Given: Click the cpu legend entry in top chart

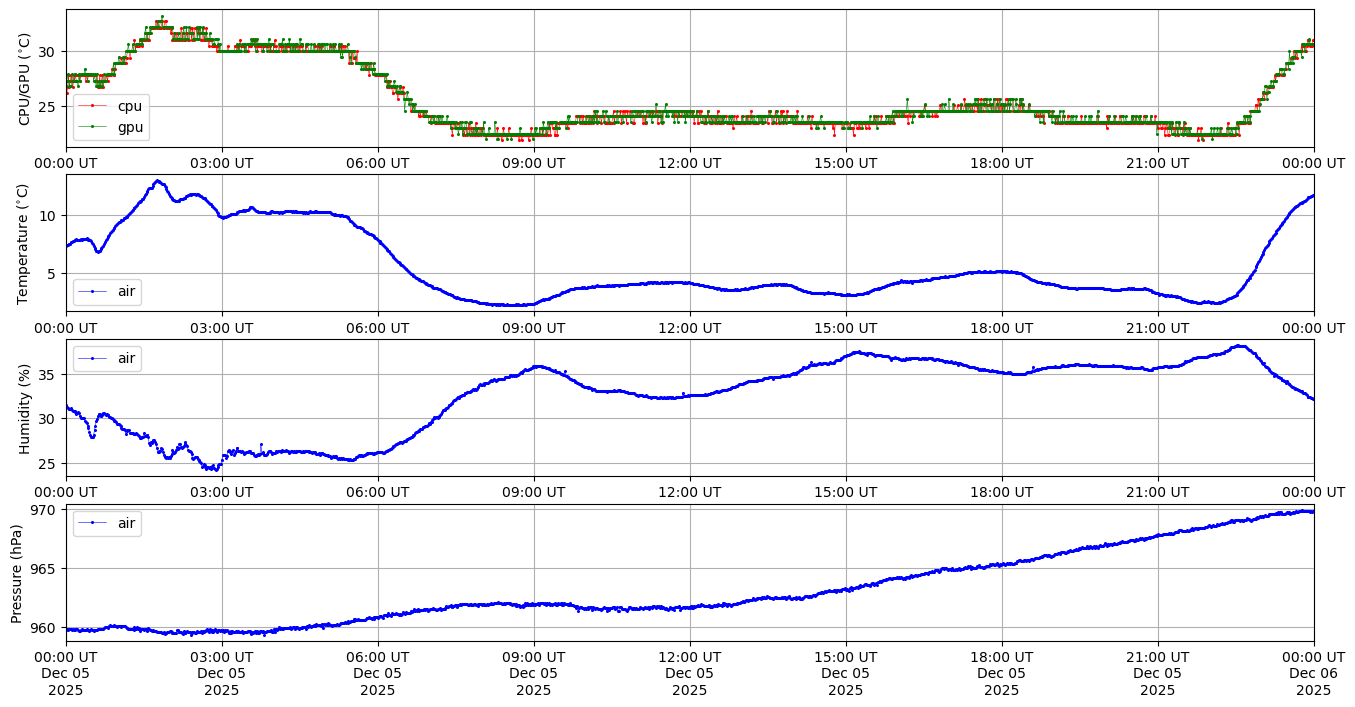Looking at the screenshot, I should pos(129,106).
